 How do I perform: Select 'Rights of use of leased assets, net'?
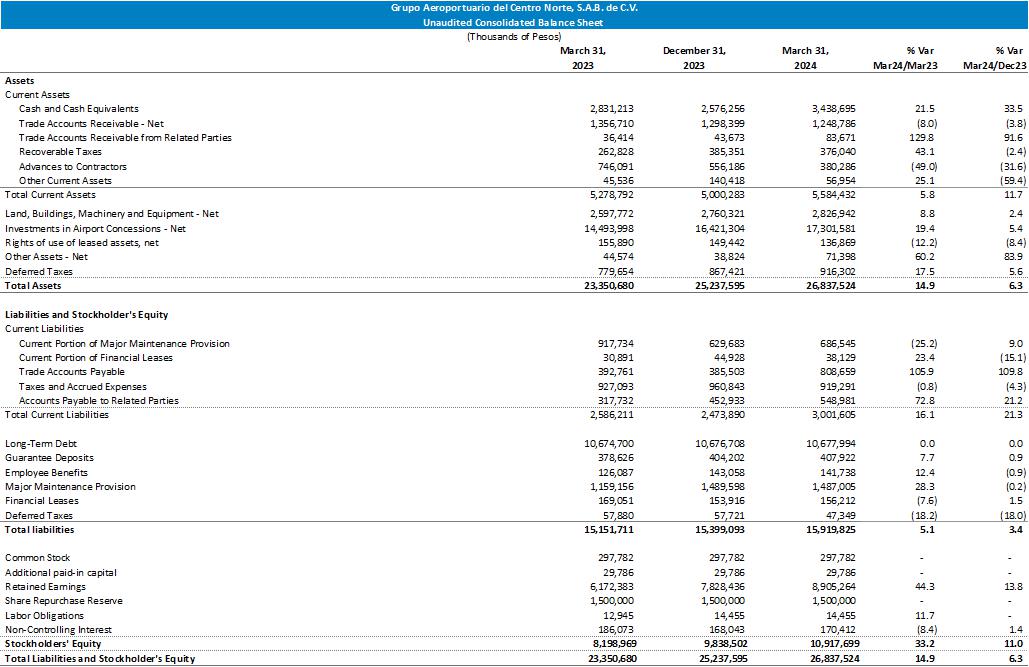pos(82,243)
